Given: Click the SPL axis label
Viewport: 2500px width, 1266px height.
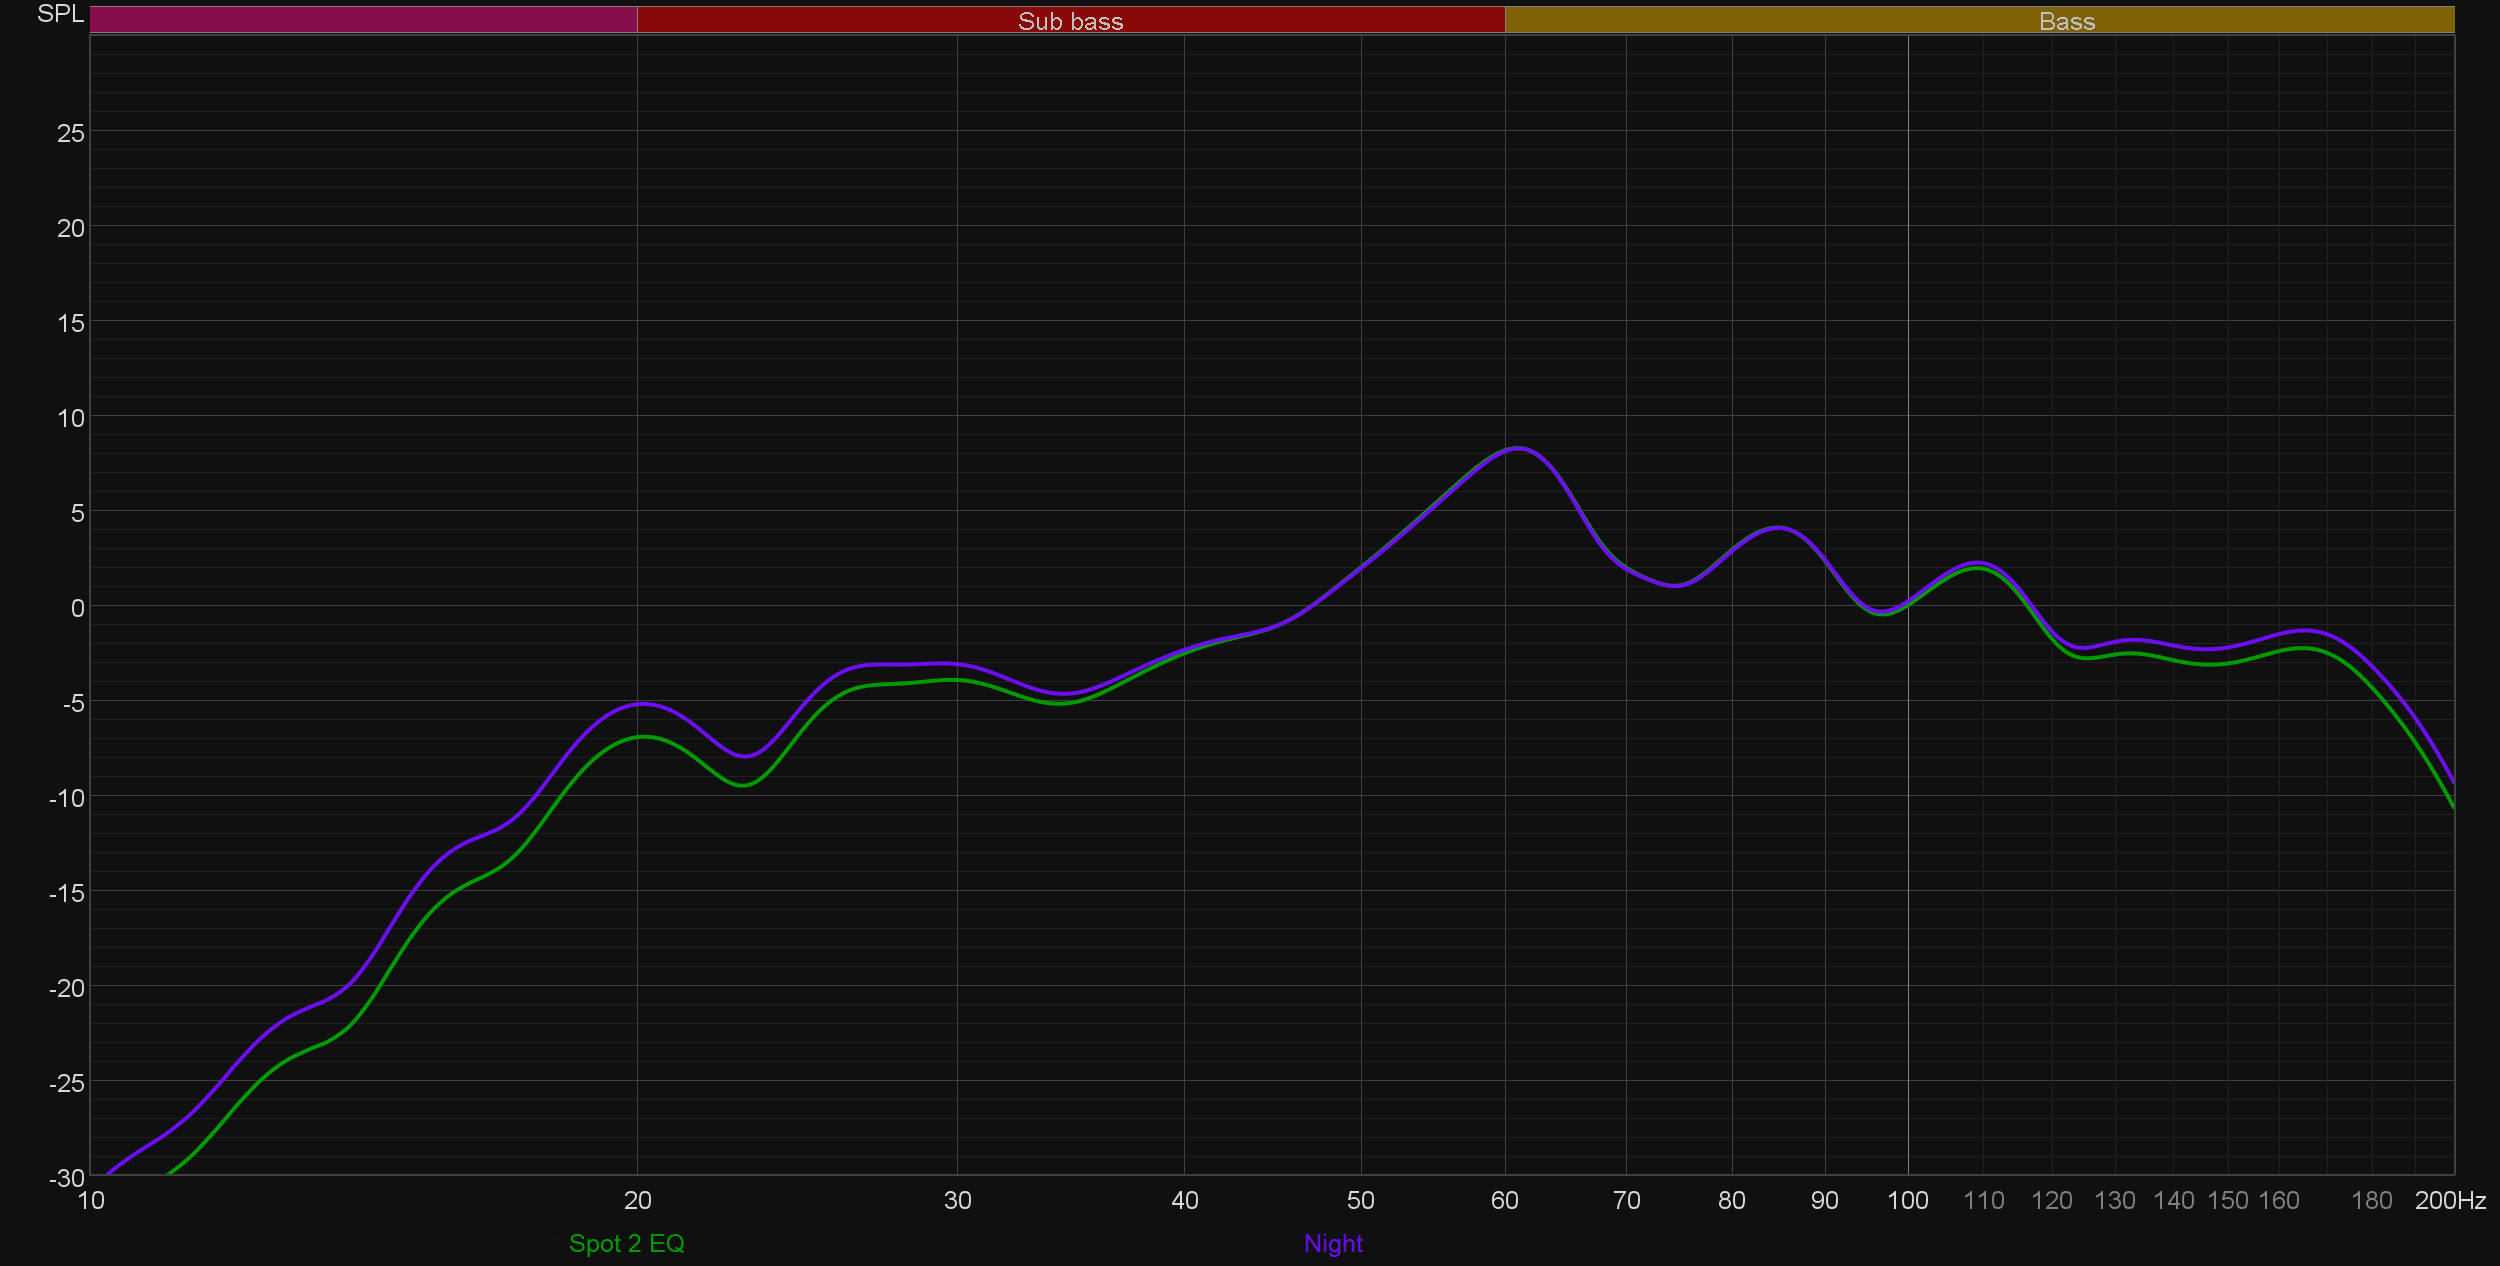Looking at the screenshot, I should point(60,14).
